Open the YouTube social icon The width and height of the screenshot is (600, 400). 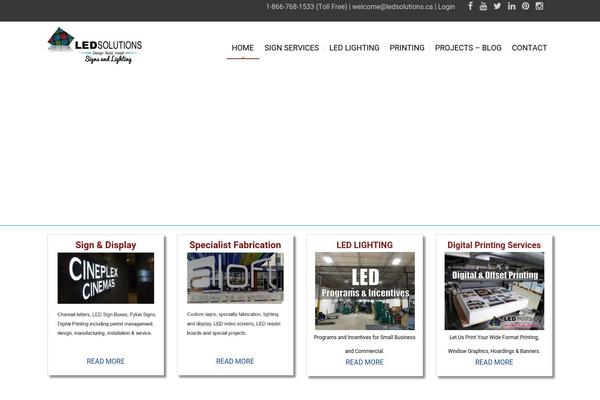(x=483, y=6)
